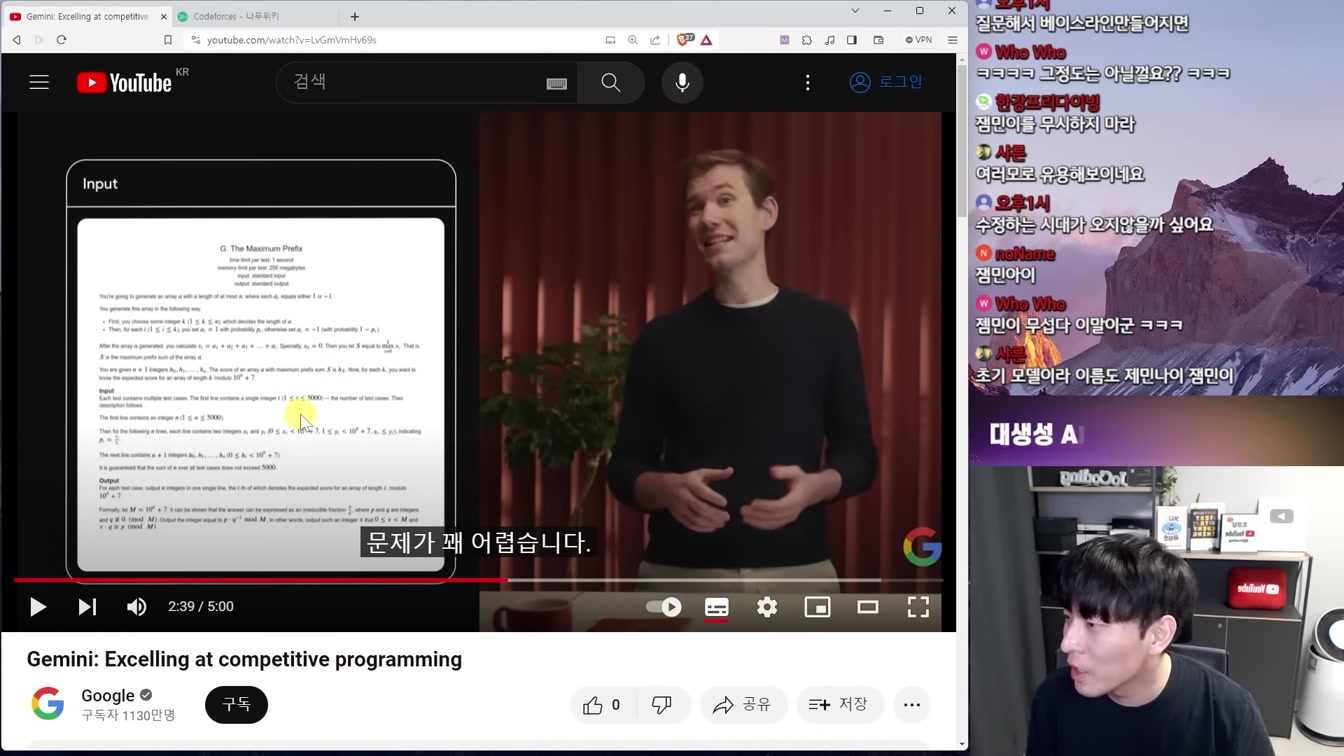Toggle theater mode
This screenshot has width=1344, height=756.
point(868,607)
